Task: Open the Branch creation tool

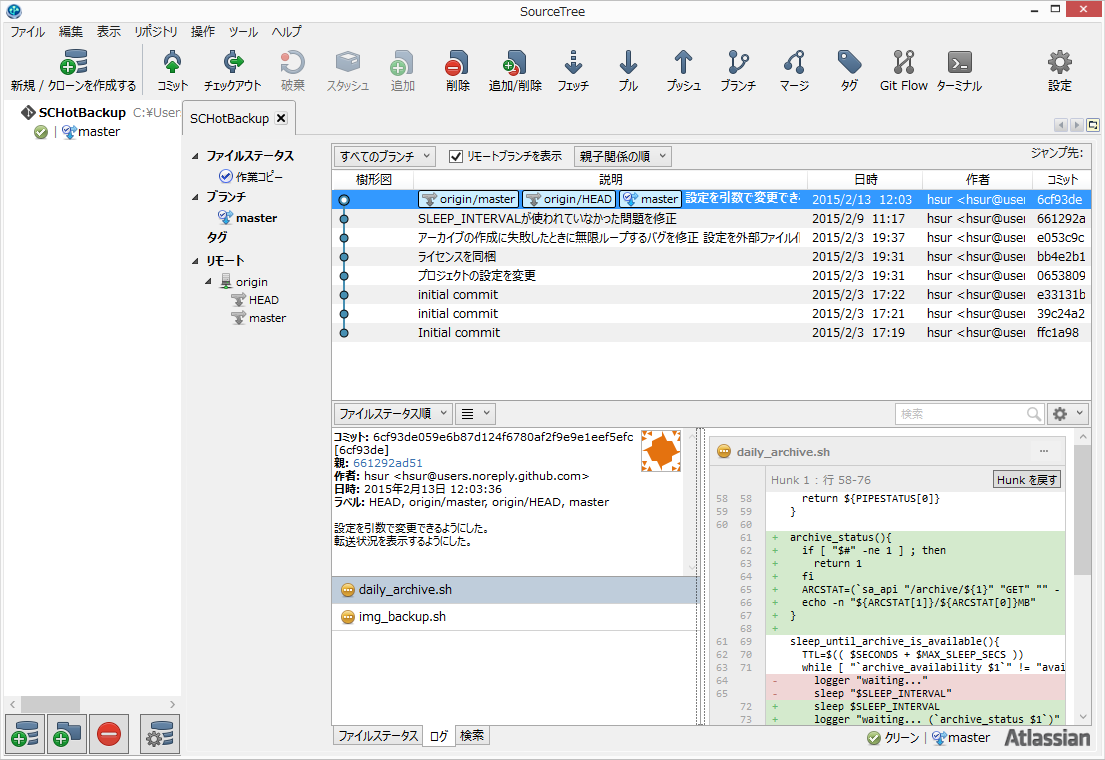Action: (738, 70)
